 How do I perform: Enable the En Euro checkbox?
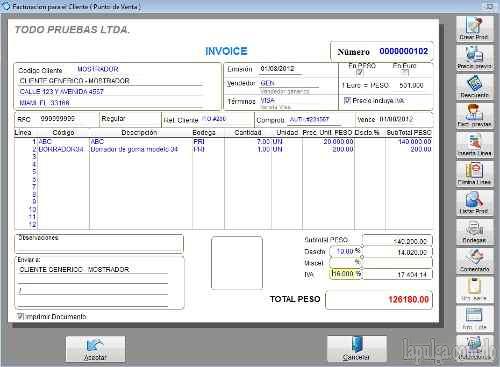[404, 72]
